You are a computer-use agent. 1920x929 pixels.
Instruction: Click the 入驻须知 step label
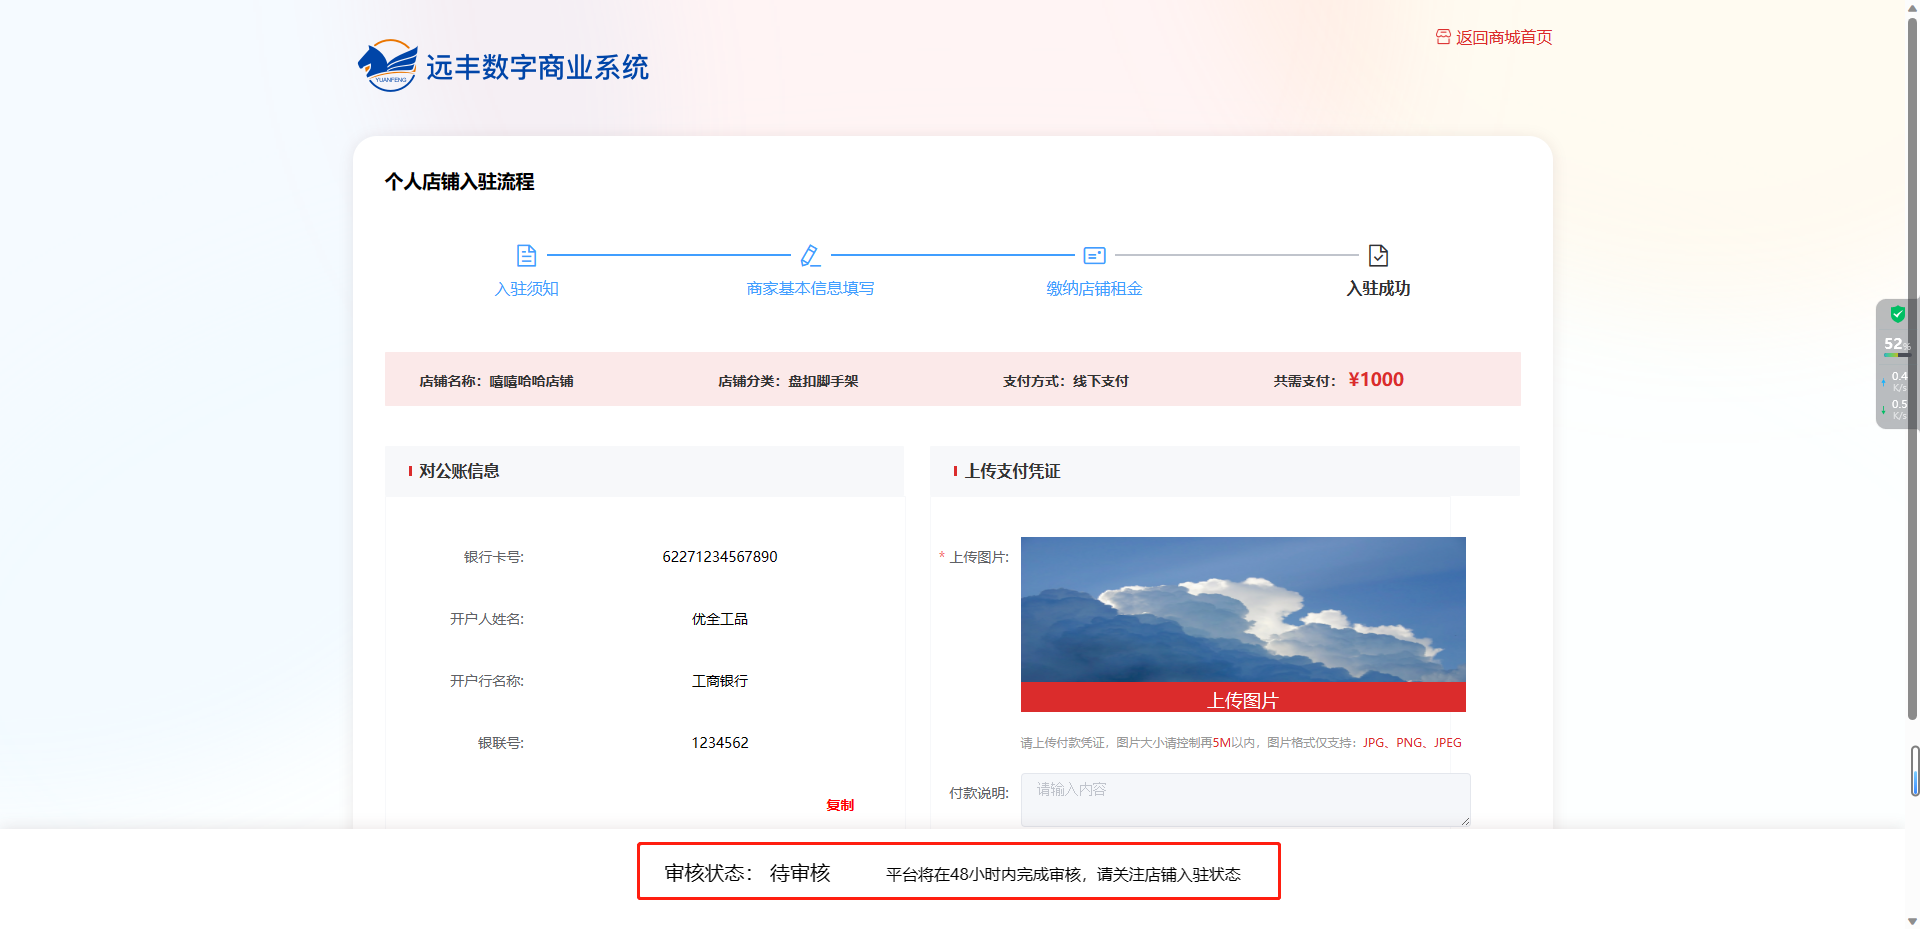pyautogui.click(x=526, y=288)
